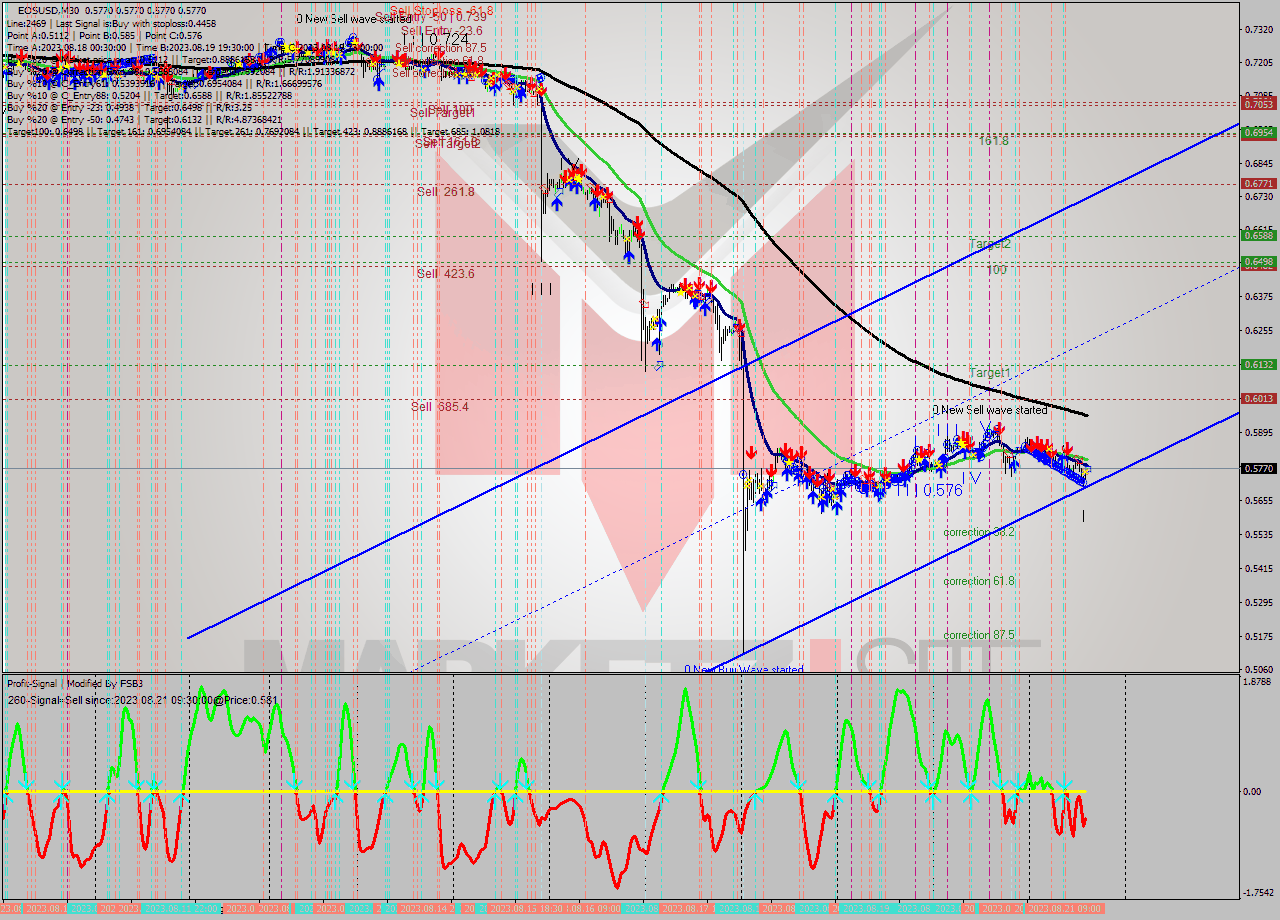Screen dimensions: 1280x920
Task: Click the green 0.6498 price tag
Action: click(x=1257, y=262)
